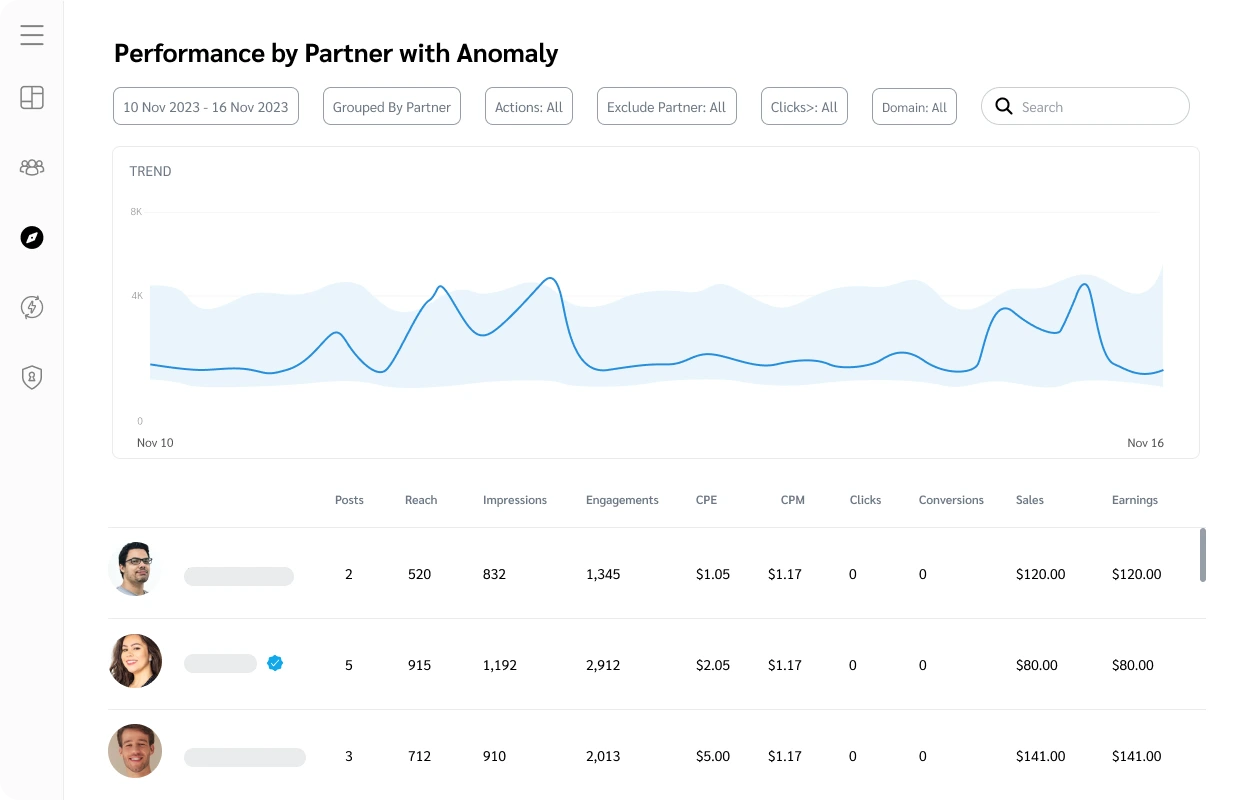Open the community members panel
Image resolution: width=1250 pixels, height=800 pixels.
pyautogui.click(x=31, y=167)
